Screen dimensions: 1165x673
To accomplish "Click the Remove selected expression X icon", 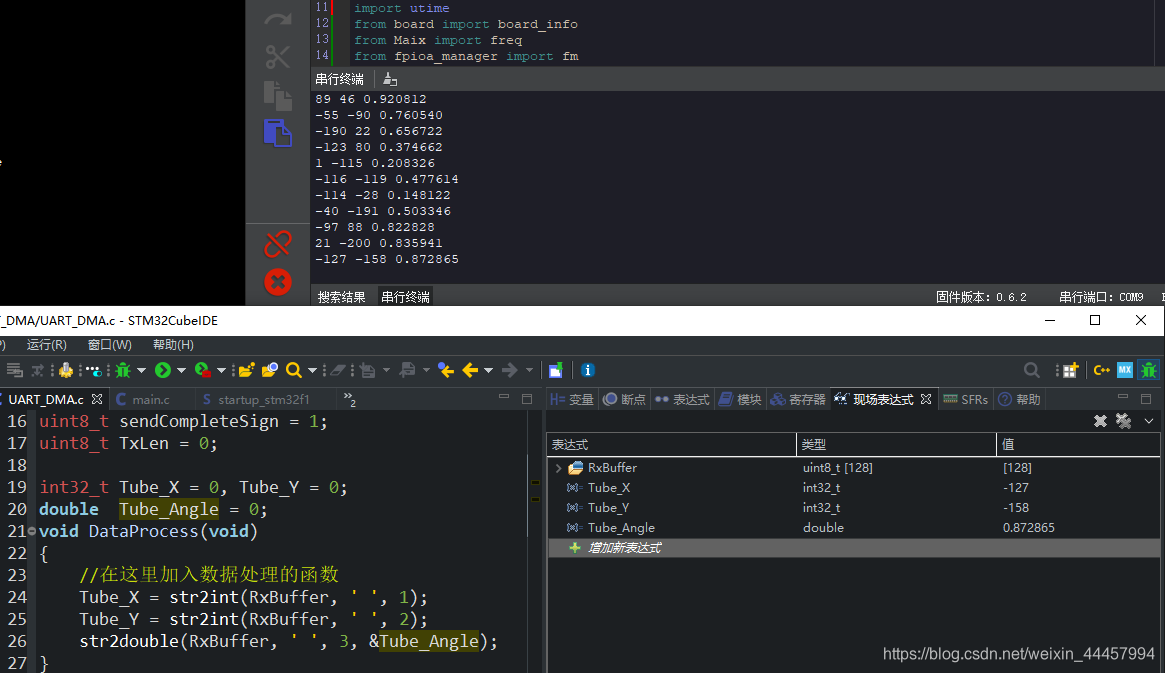I will point(1100,421).
